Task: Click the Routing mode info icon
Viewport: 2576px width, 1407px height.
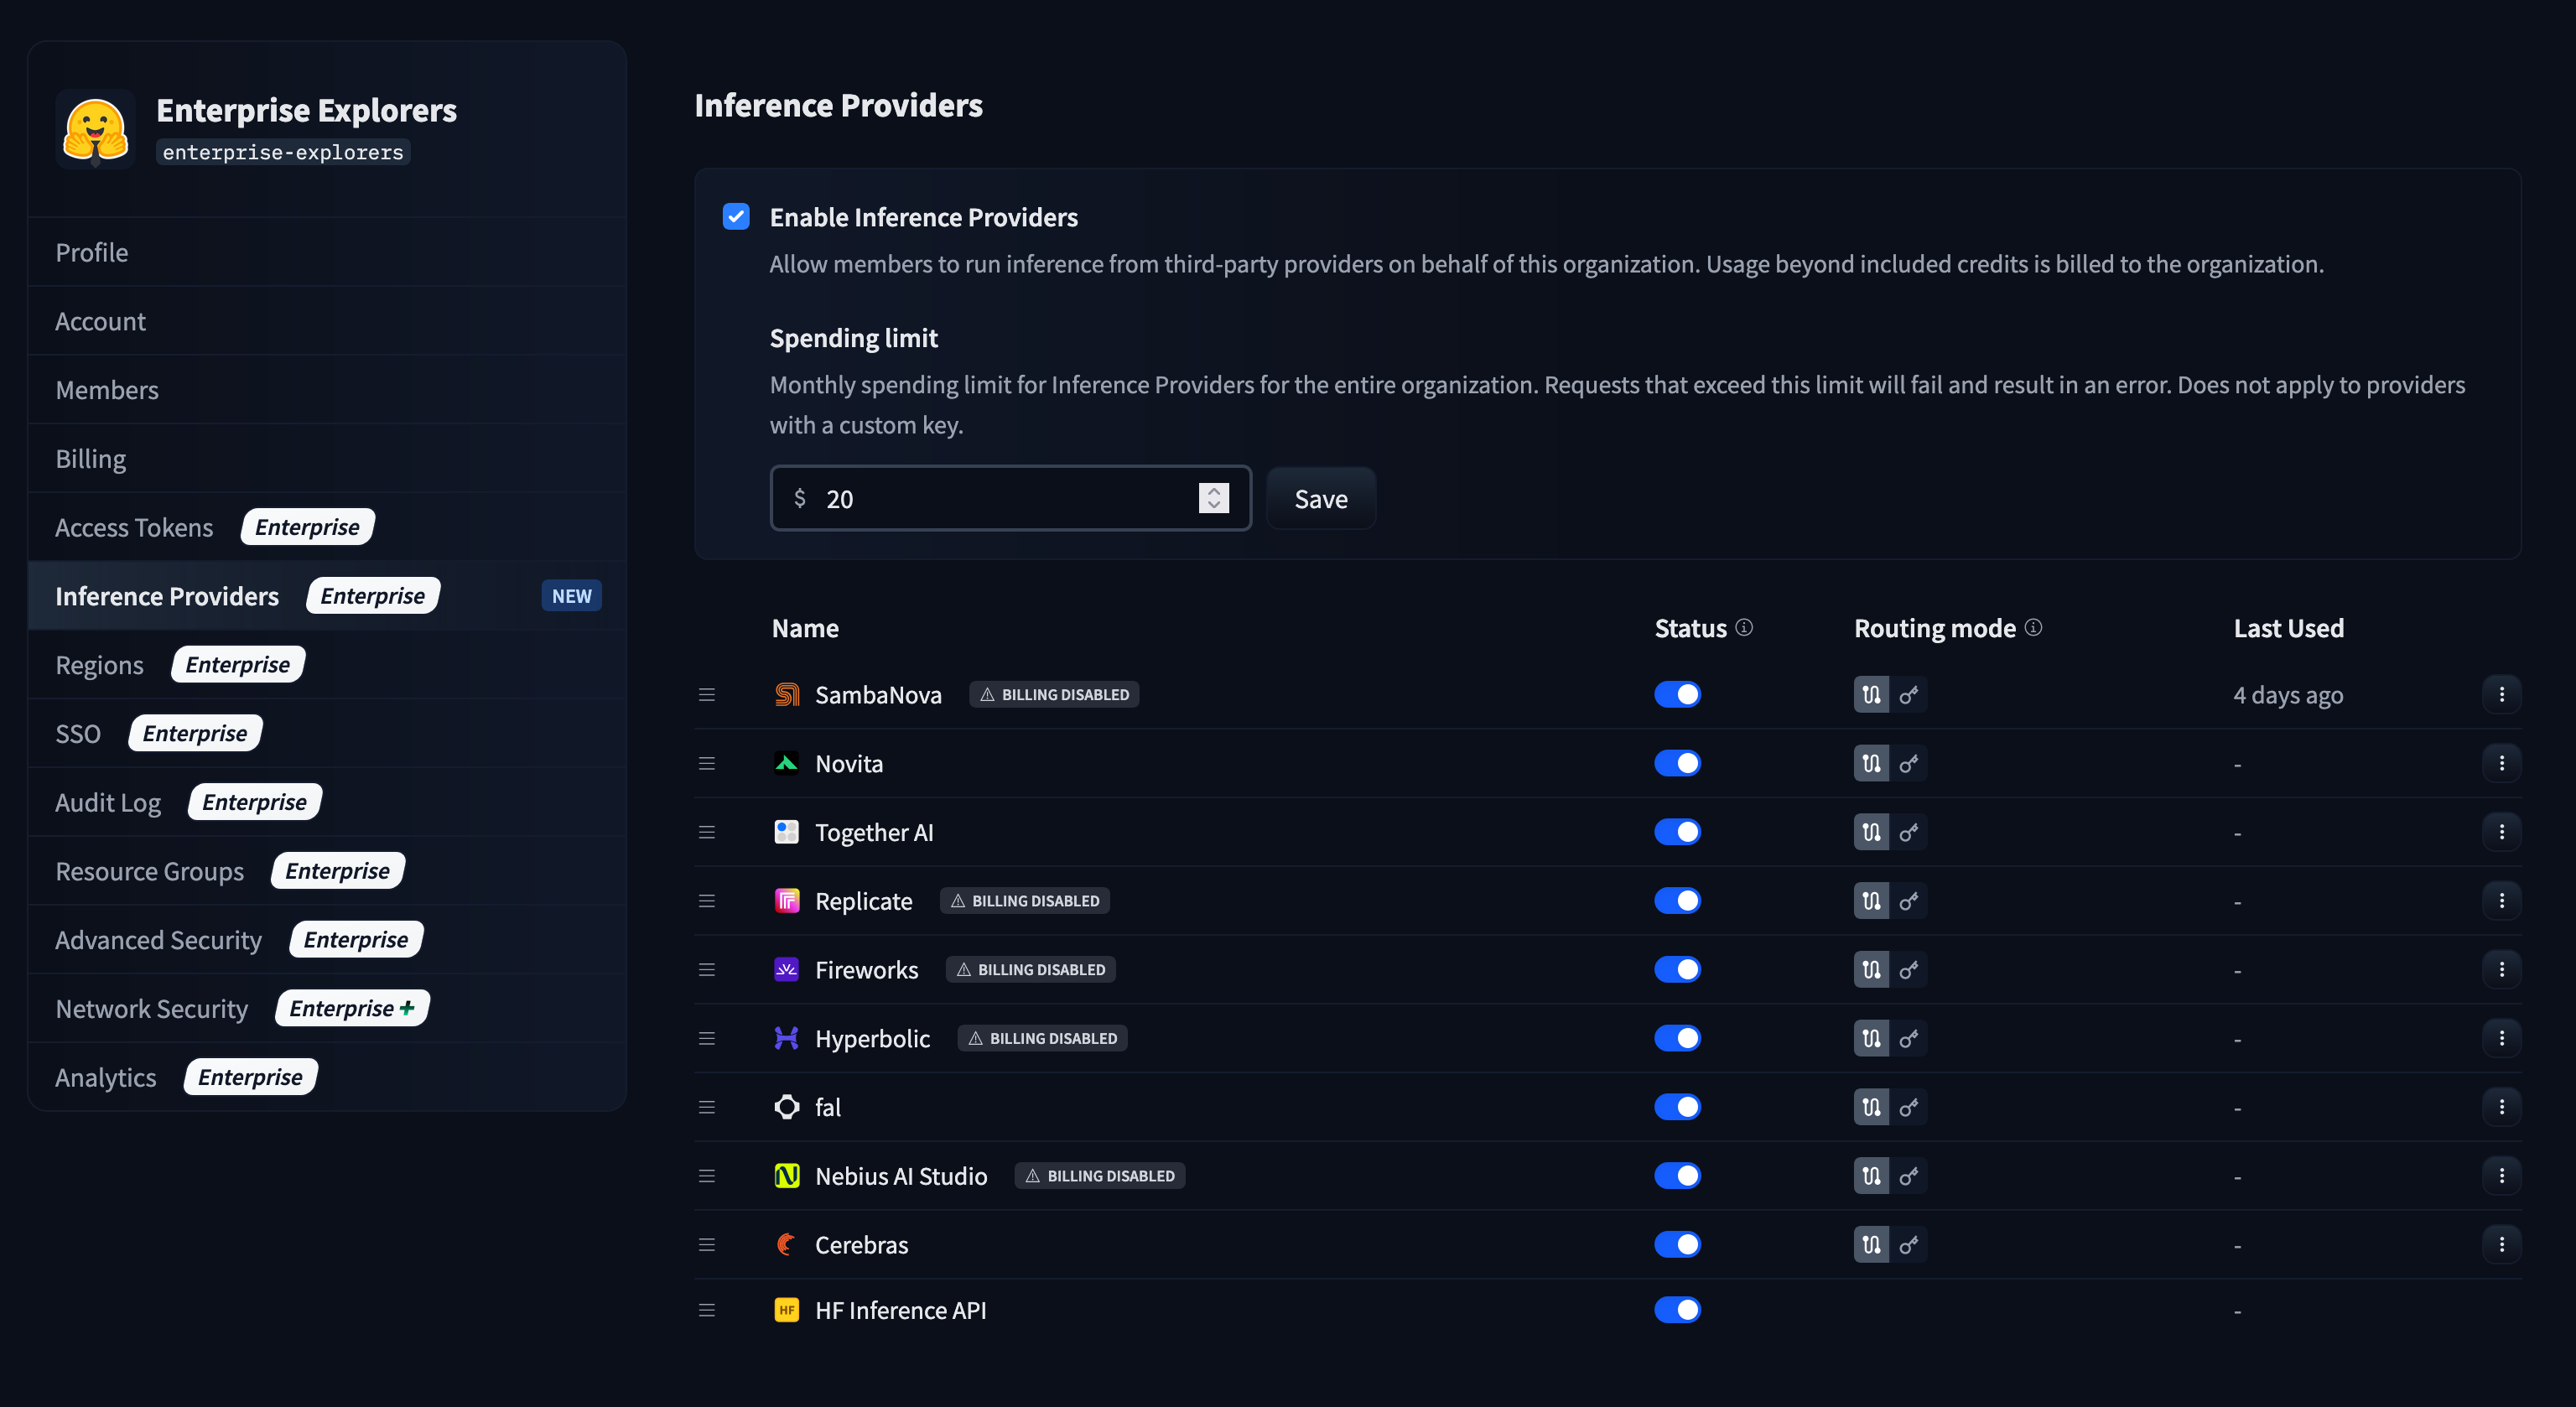Action: (x=2033, y=628)
